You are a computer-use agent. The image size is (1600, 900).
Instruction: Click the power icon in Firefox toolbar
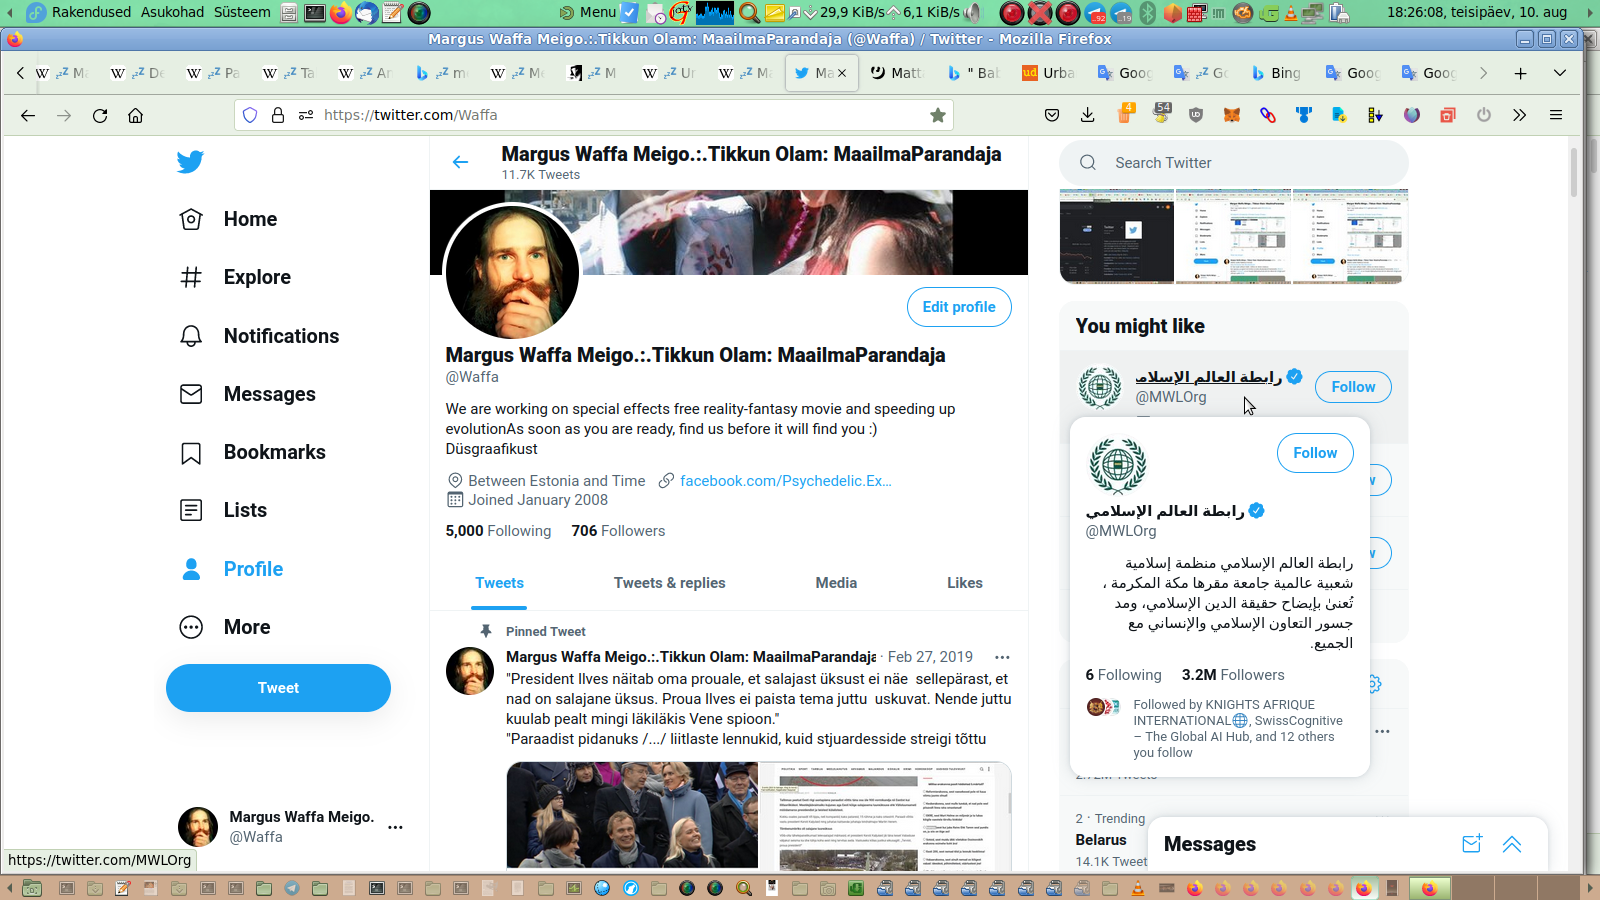(x=1484, y=115)
